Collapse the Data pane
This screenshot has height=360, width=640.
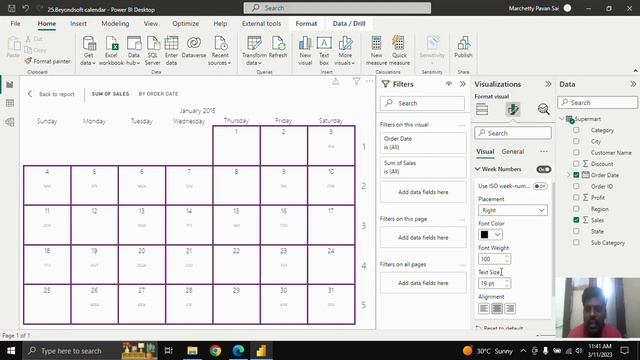633,84
